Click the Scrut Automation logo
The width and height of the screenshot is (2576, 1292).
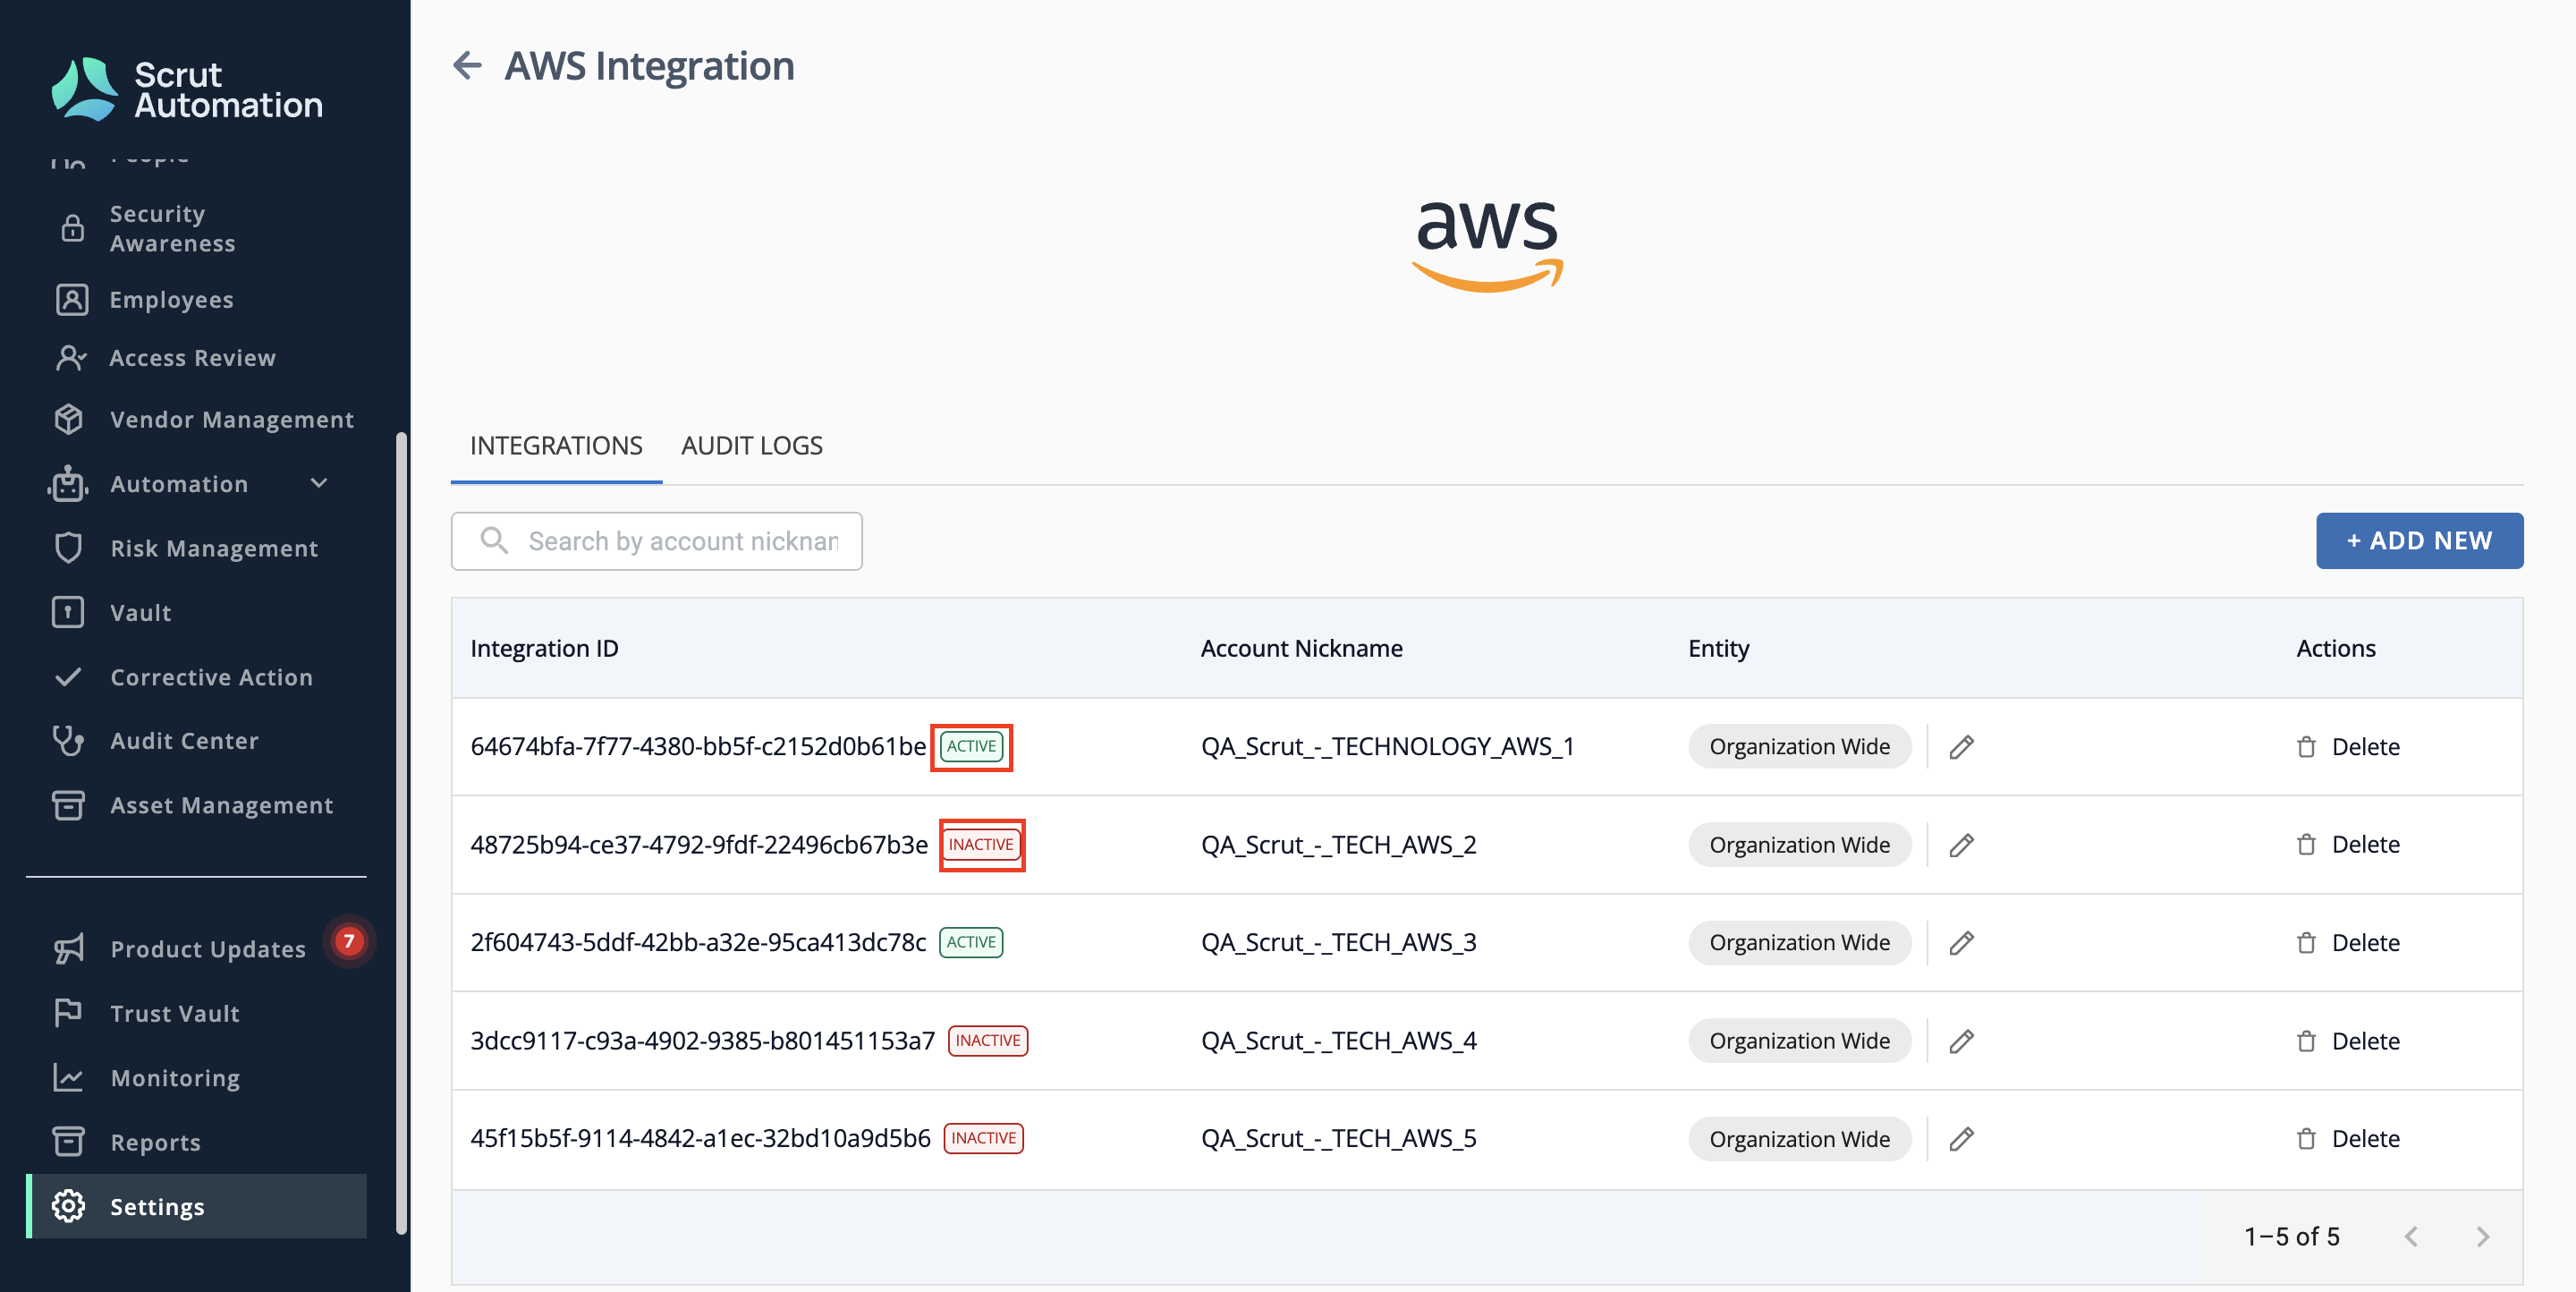188,89
